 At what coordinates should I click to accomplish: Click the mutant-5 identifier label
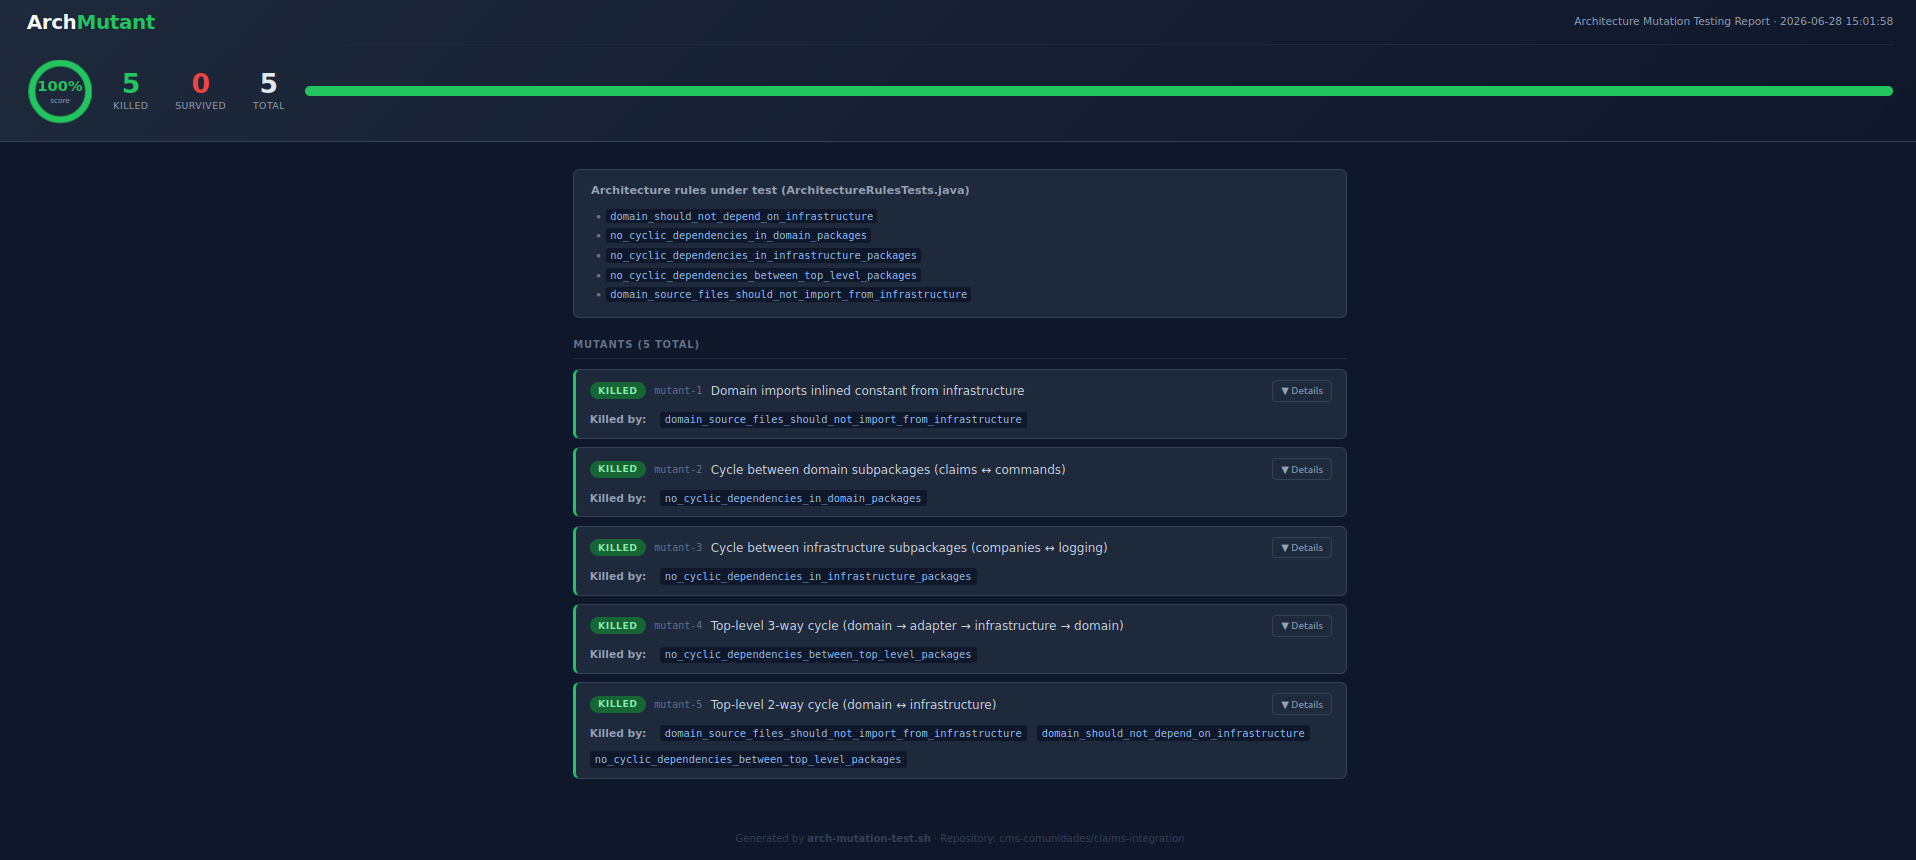pyautogui.click(x=678, y=705)
